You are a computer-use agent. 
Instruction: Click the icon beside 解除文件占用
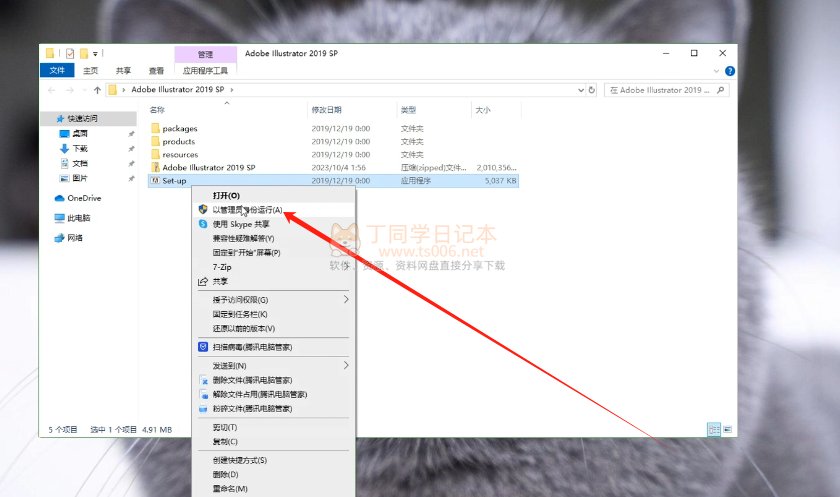click(204, 395)
